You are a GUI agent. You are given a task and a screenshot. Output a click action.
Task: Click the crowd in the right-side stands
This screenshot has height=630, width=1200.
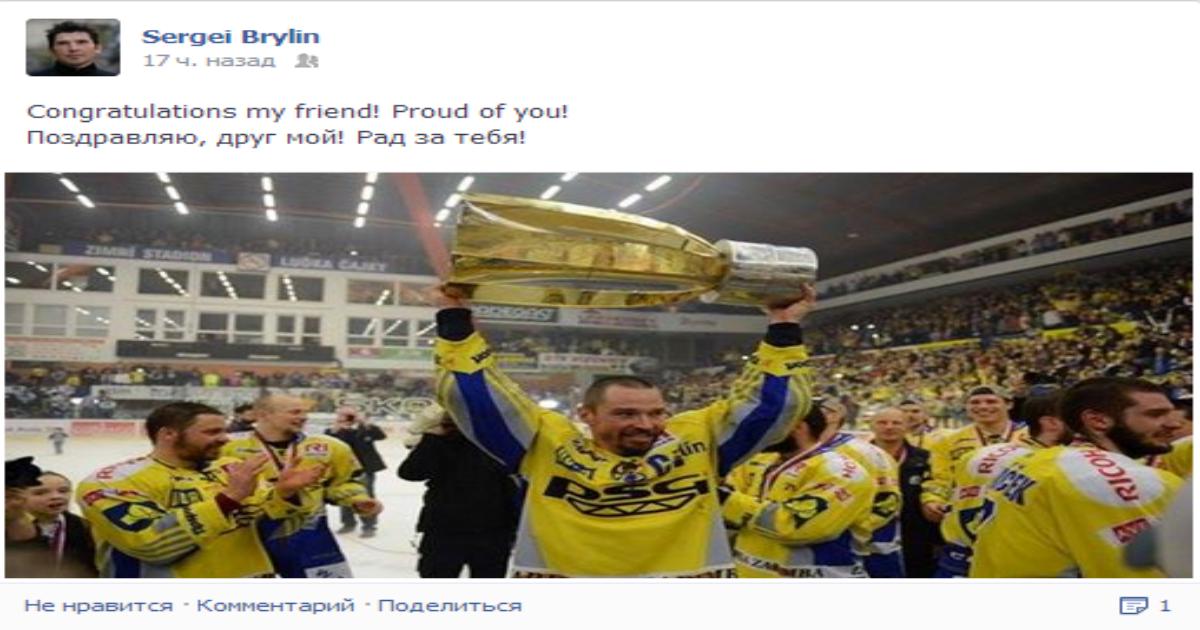pyautogui.click(x=1000, y=330)
